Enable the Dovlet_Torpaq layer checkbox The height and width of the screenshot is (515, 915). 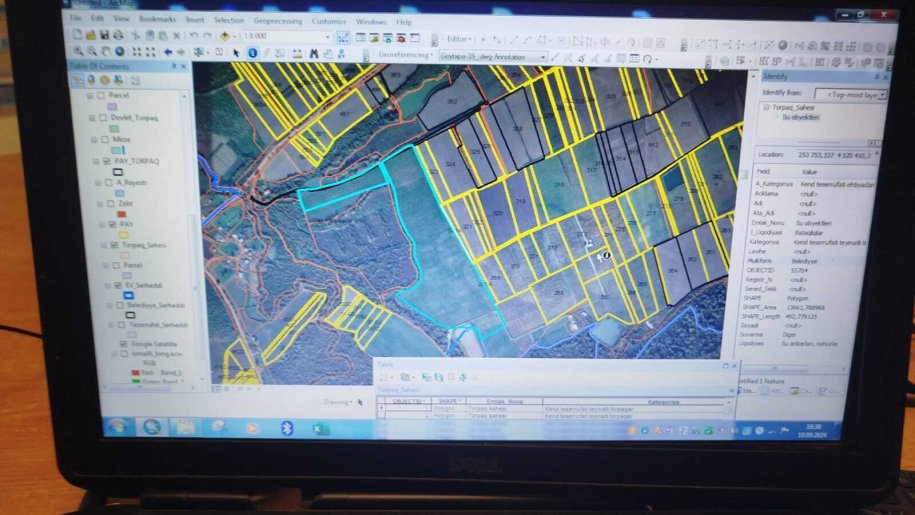100,117
